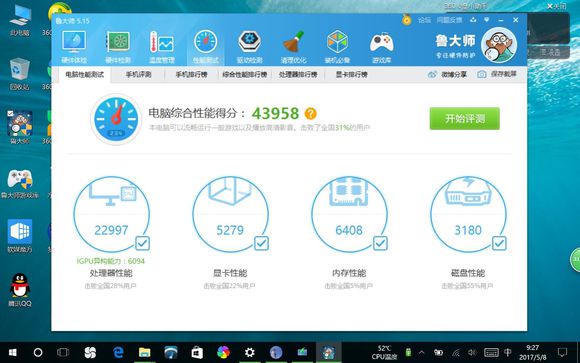Uncheck 内存性能 test checkbox
Screen dimensions: 580x363
(380, 243)
